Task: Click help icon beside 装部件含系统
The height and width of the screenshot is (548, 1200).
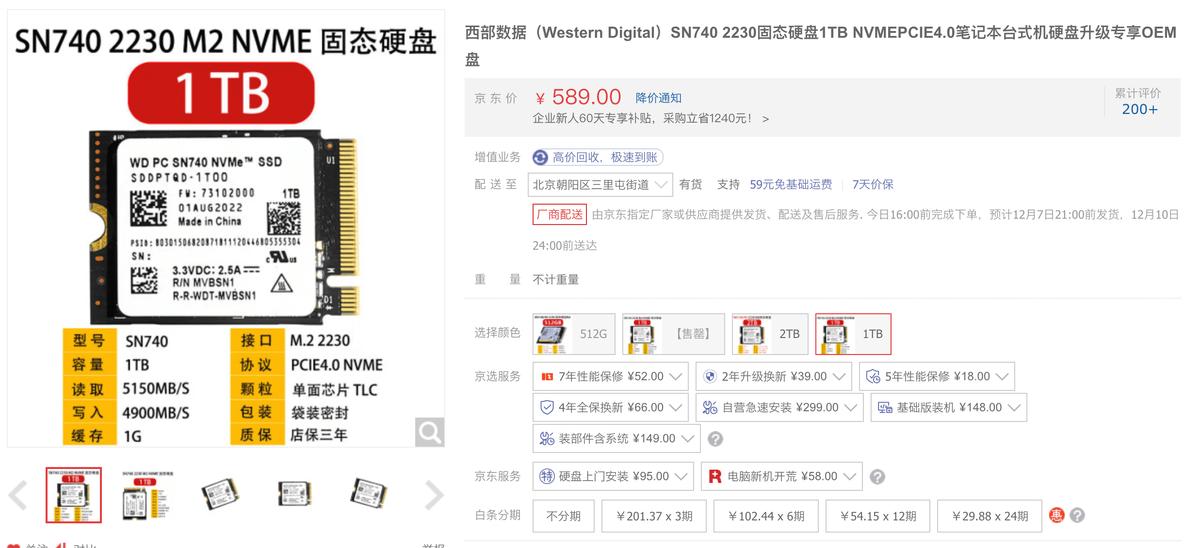Action: [715, 439]
